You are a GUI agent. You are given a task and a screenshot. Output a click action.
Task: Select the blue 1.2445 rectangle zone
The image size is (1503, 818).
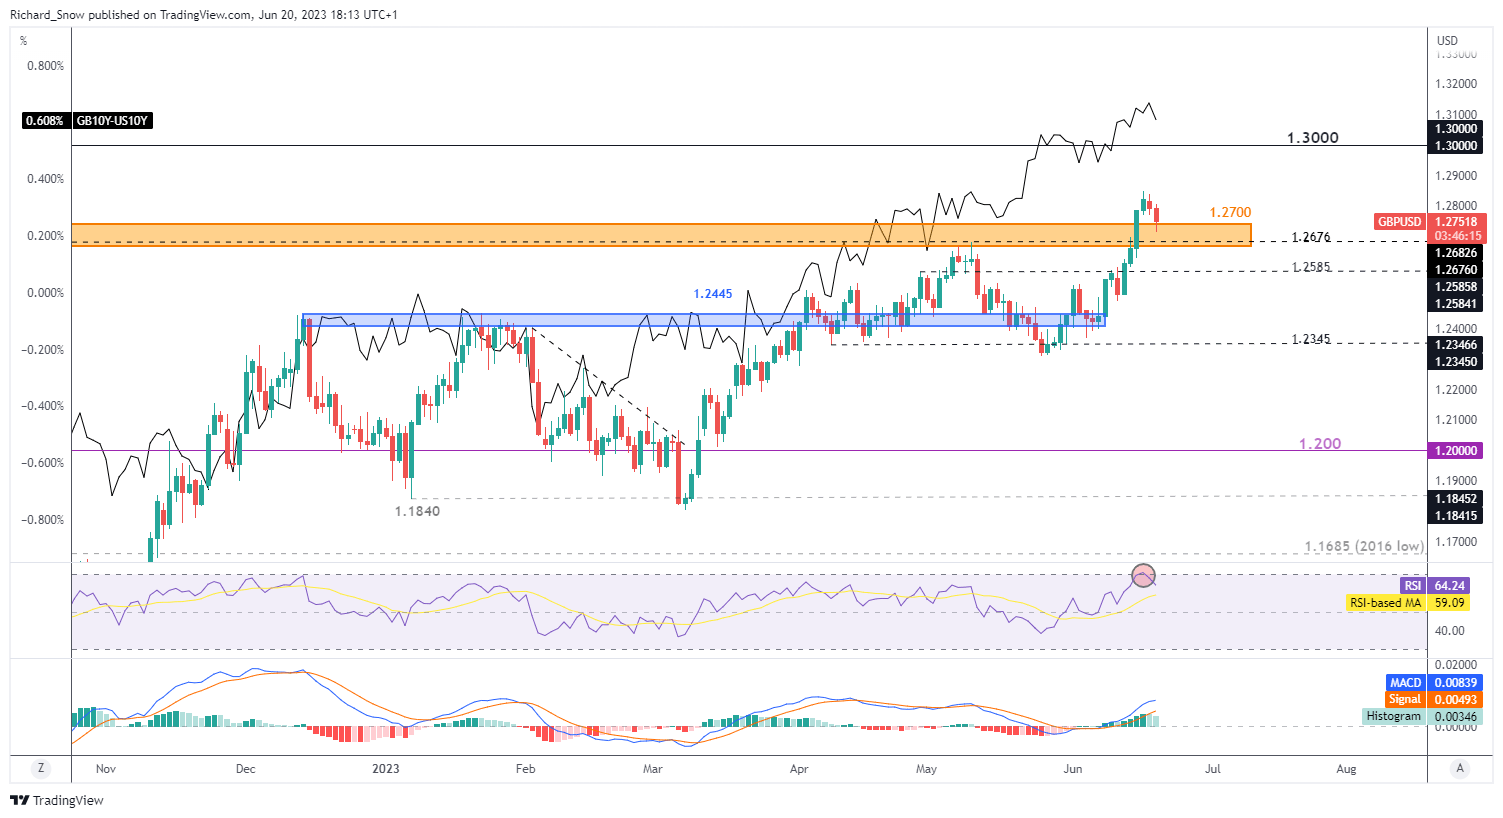704,320
